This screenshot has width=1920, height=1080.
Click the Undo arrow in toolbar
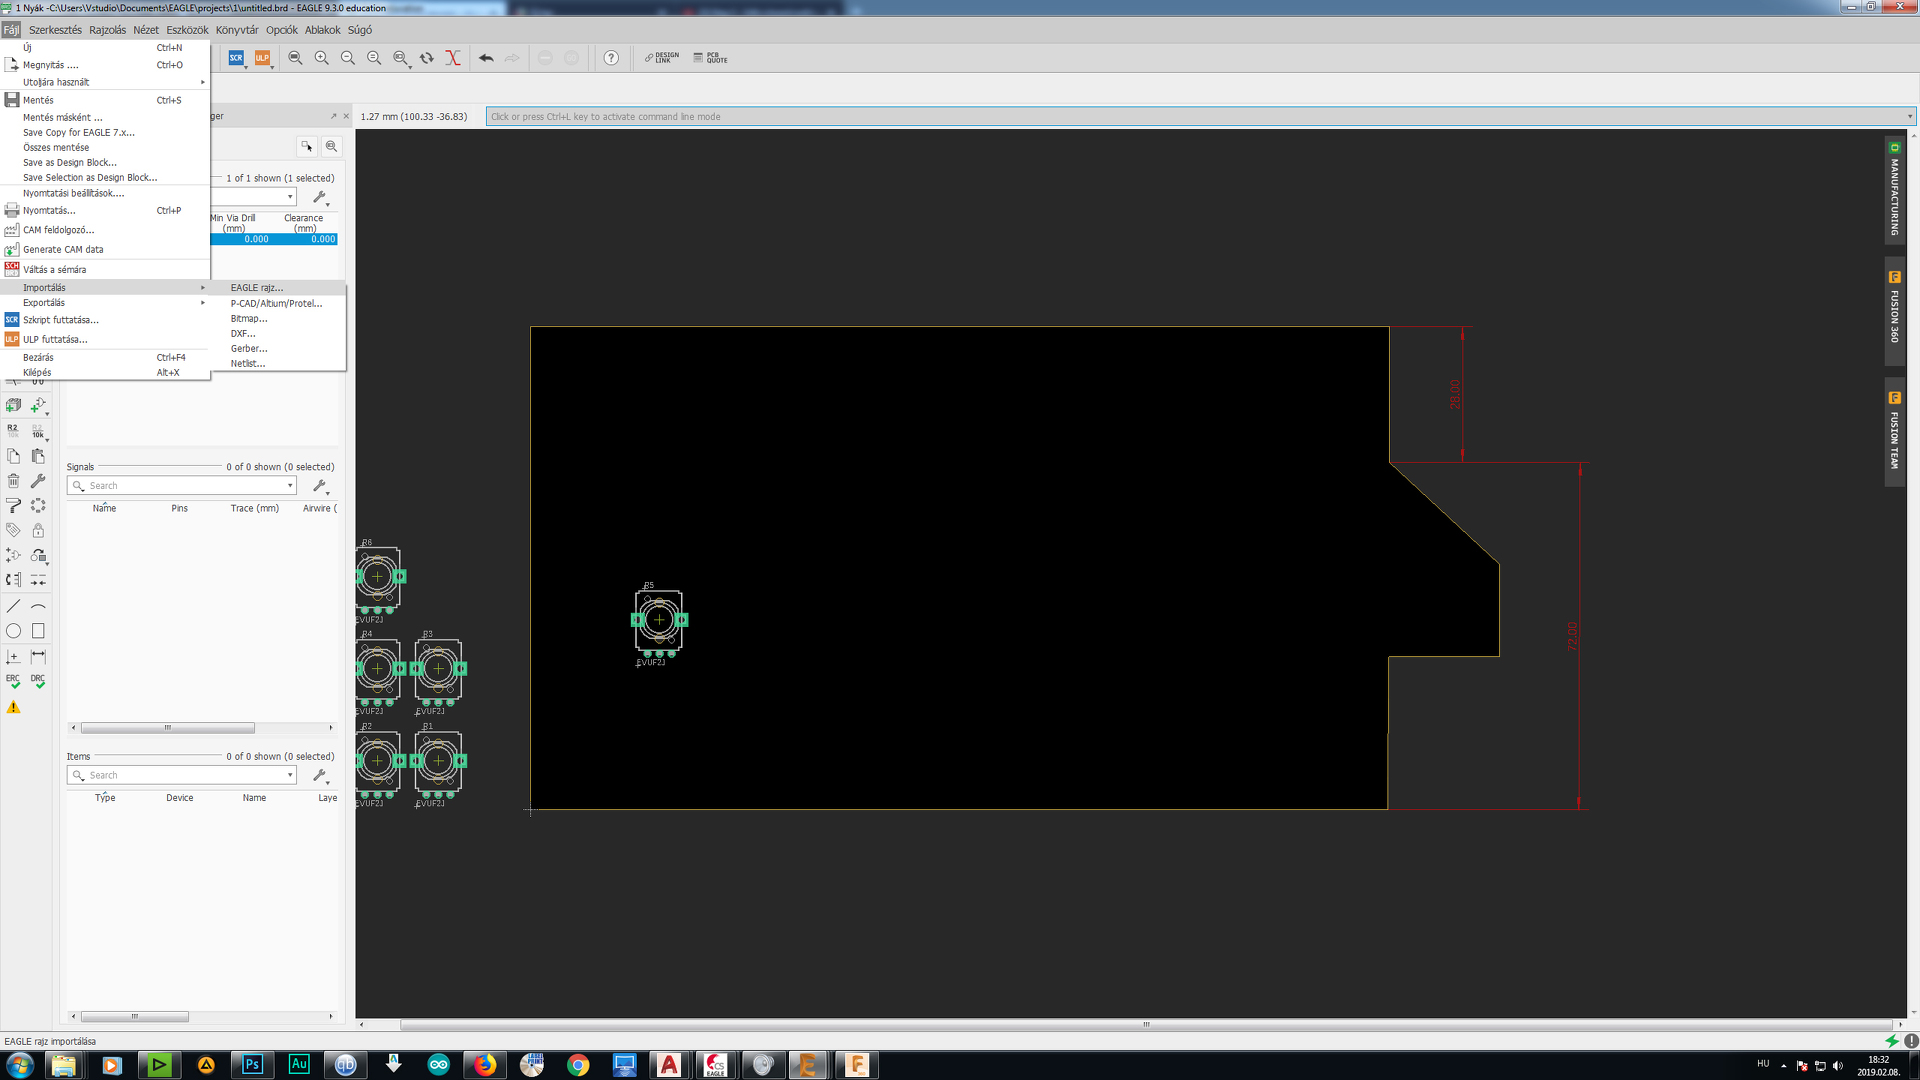(486, 58)
